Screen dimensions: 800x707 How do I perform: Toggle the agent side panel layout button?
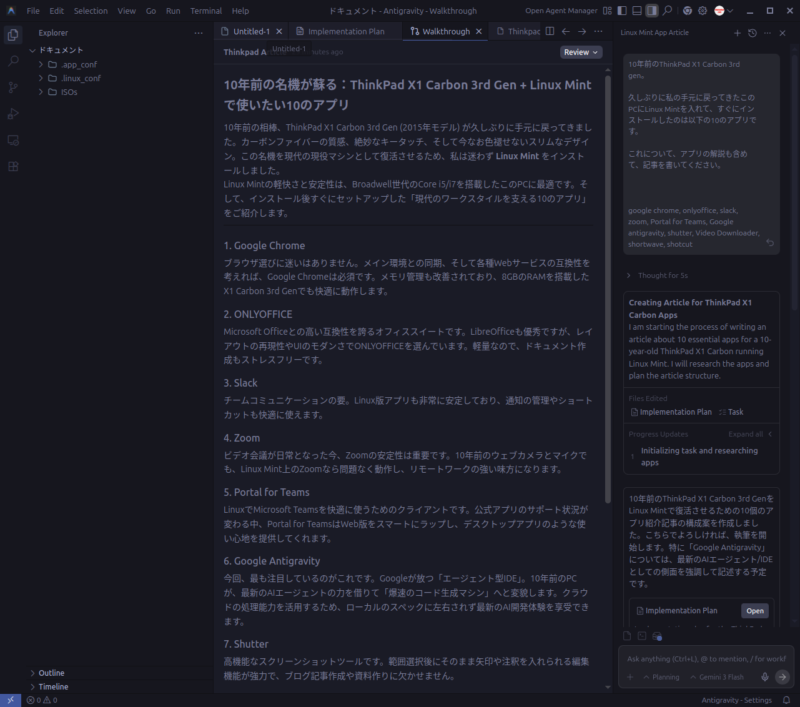point(652,11)
